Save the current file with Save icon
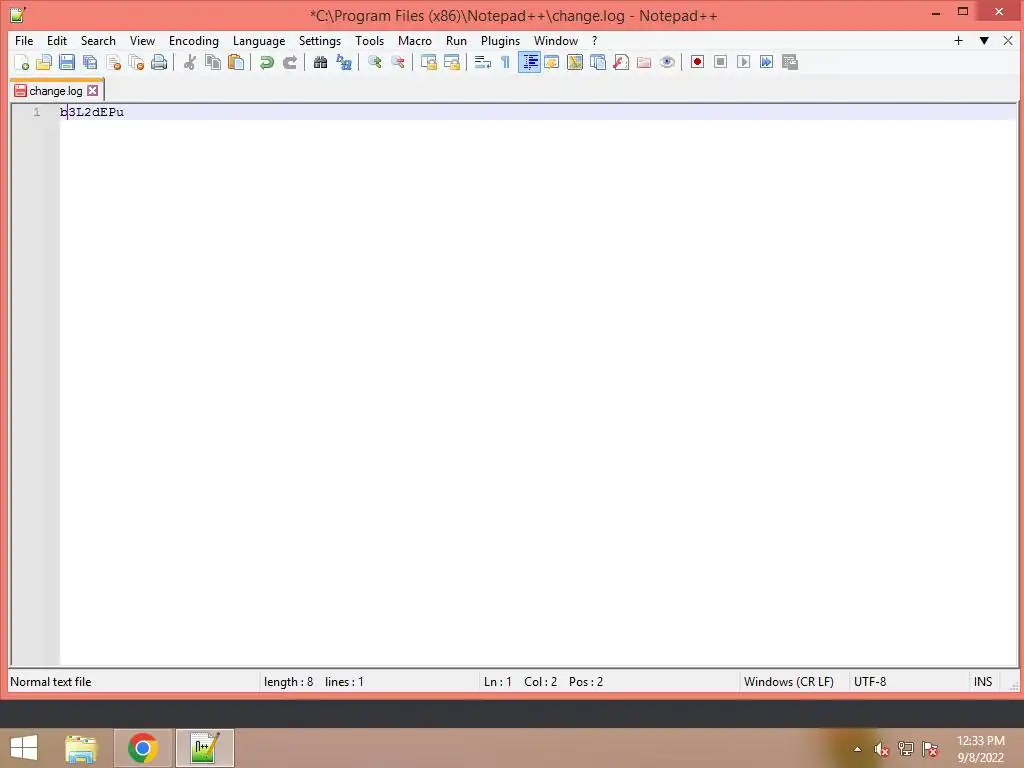 click(67, 62)
